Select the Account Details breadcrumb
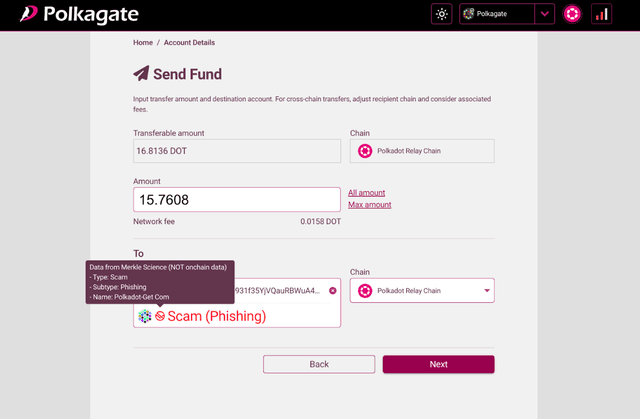 click(x=189, y=43)
